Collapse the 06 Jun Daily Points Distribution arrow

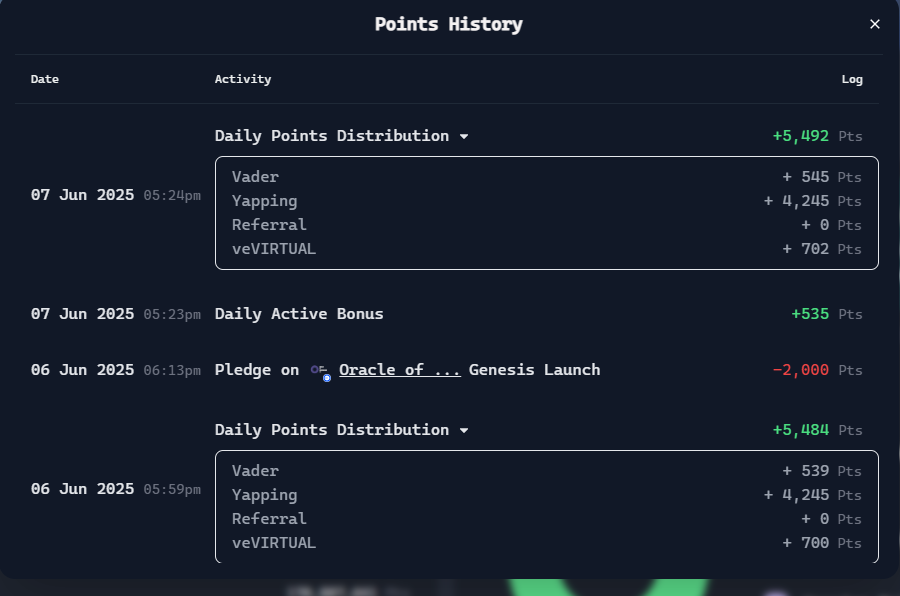464,431
